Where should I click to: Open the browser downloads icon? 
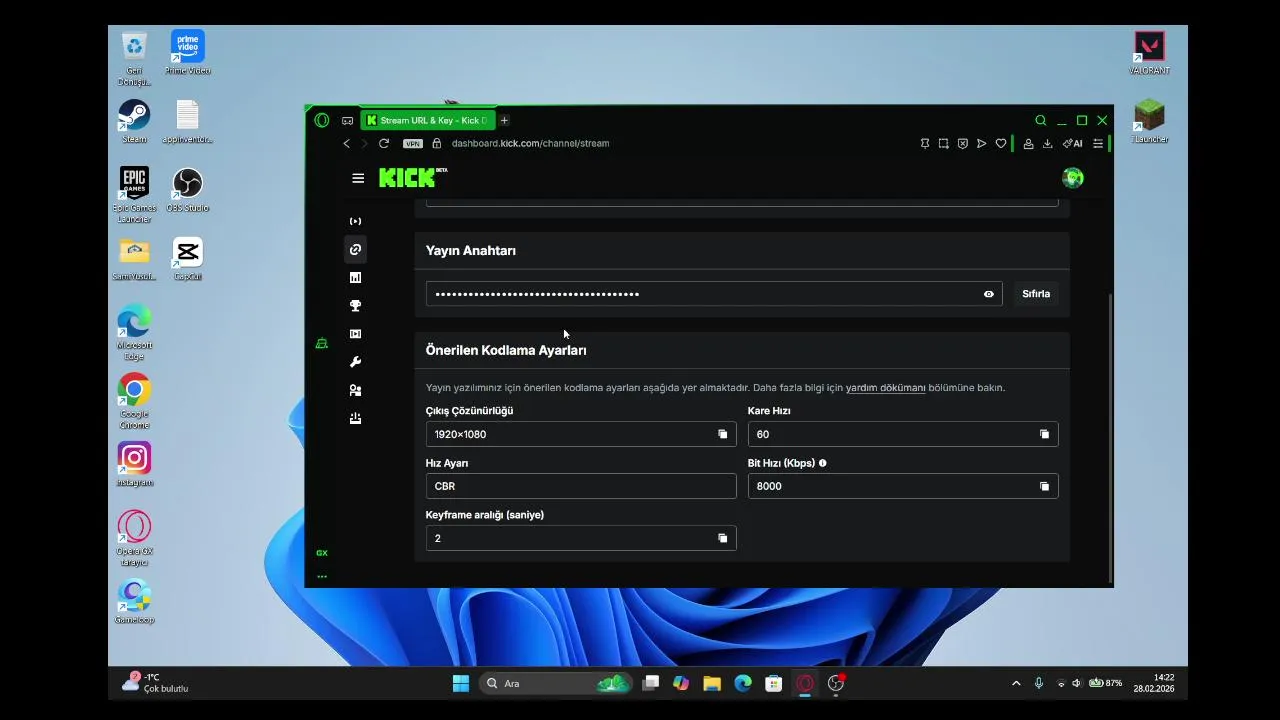coord(1047,144)
